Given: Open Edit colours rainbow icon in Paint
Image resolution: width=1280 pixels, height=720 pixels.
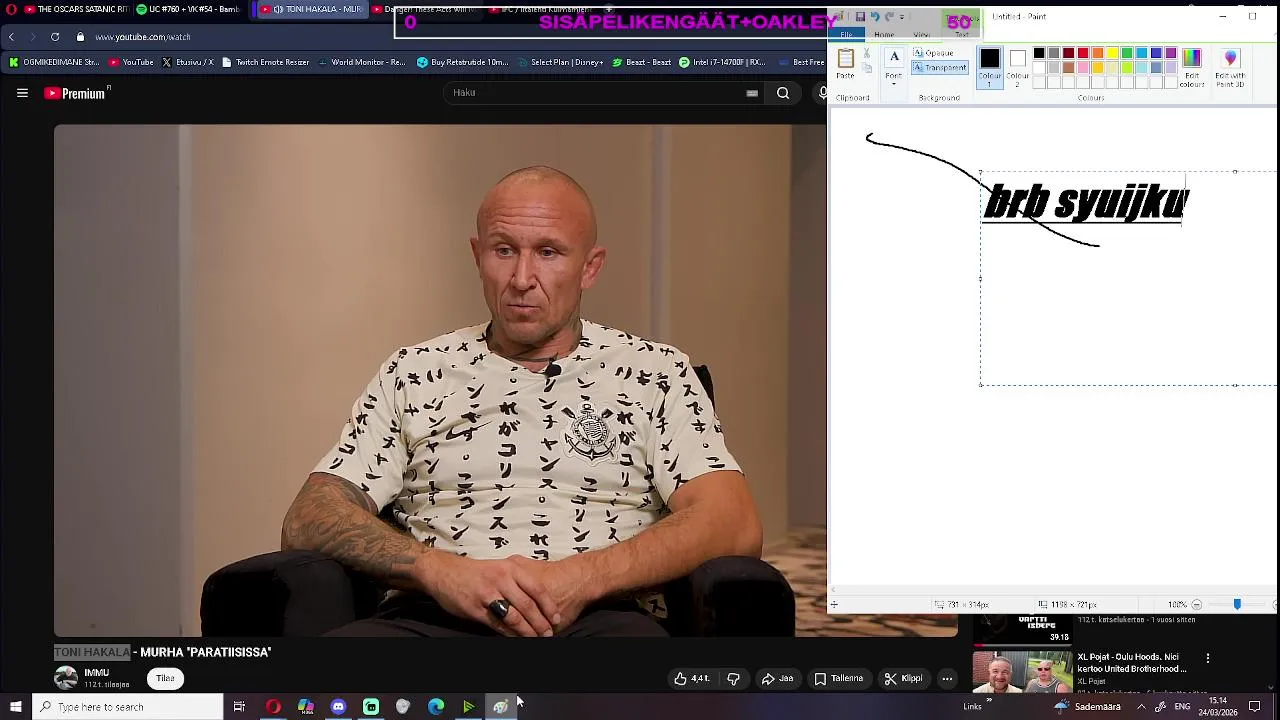Looking at the screenshot, I should (1191, 58).
